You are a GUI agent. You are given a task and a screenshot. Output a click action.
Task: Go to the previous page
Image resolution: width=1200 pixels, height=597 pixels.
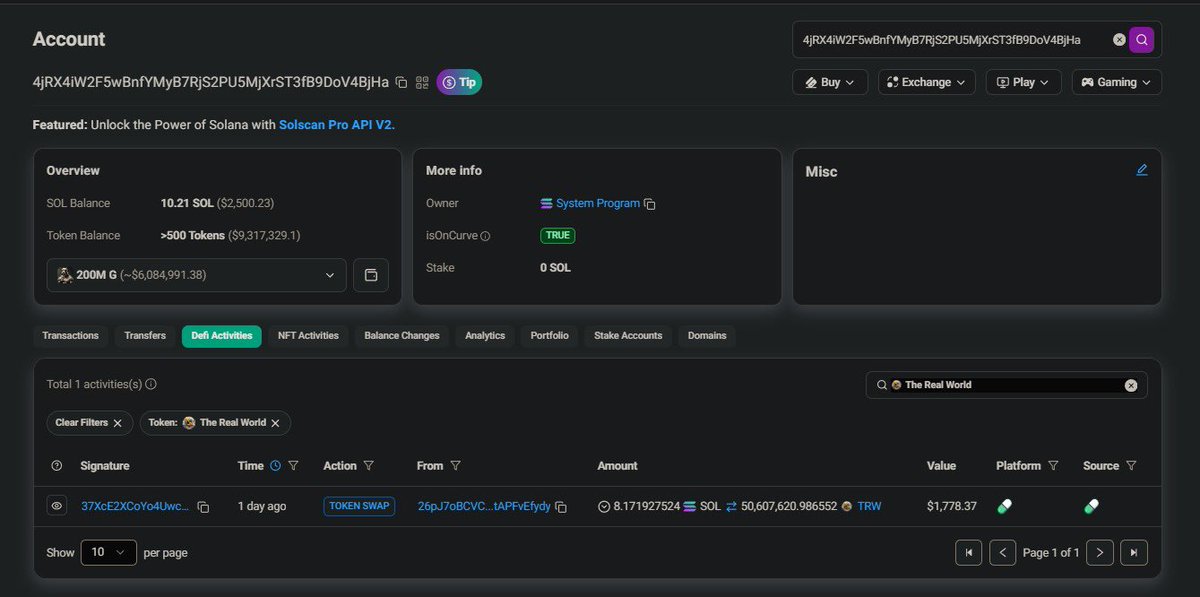[1003, 552]
